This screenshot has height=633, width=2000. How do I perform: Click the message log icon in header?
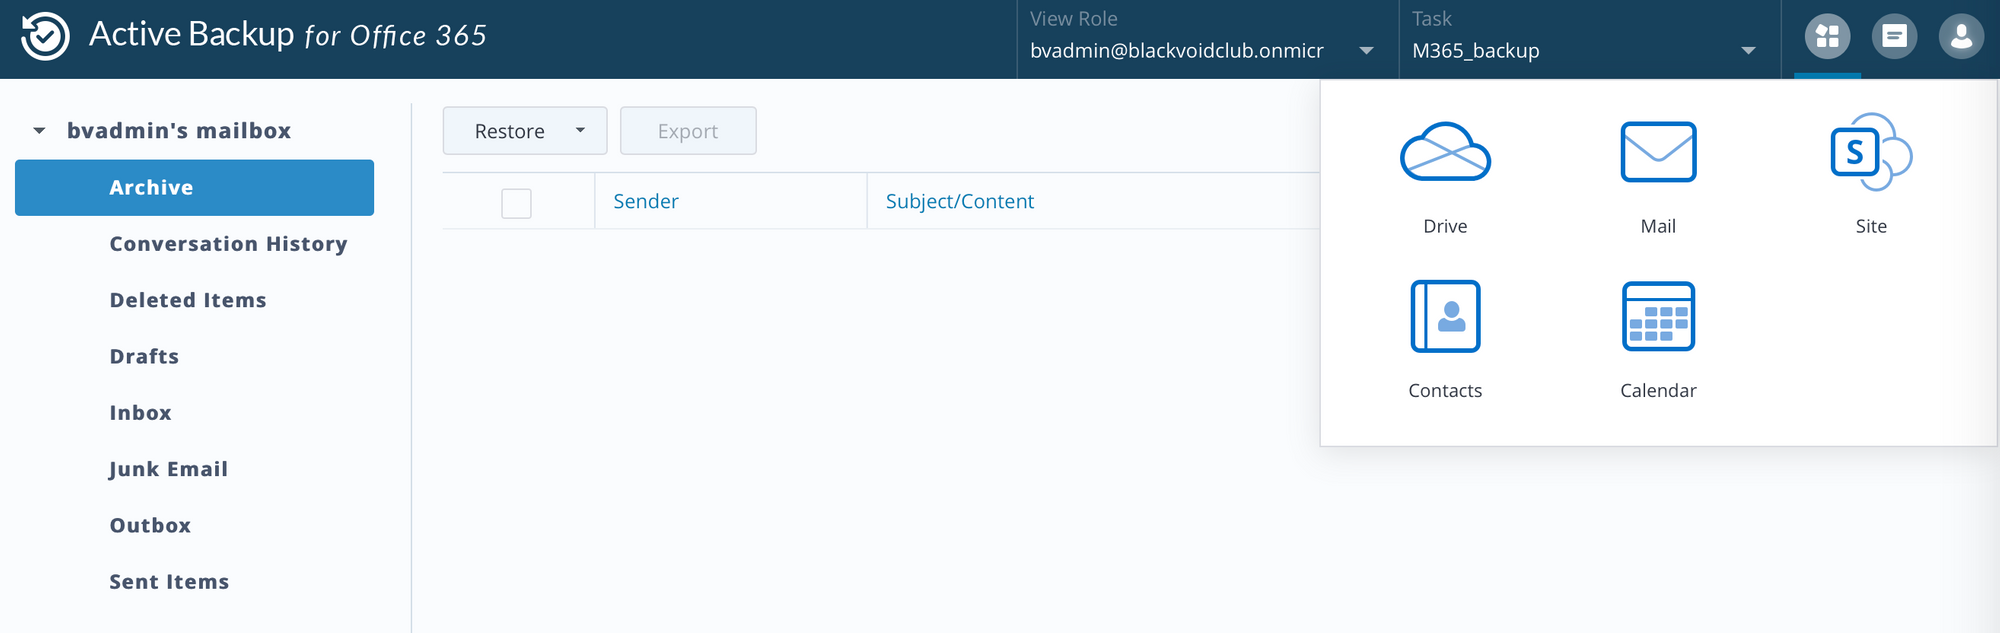tap(1894, 37)
